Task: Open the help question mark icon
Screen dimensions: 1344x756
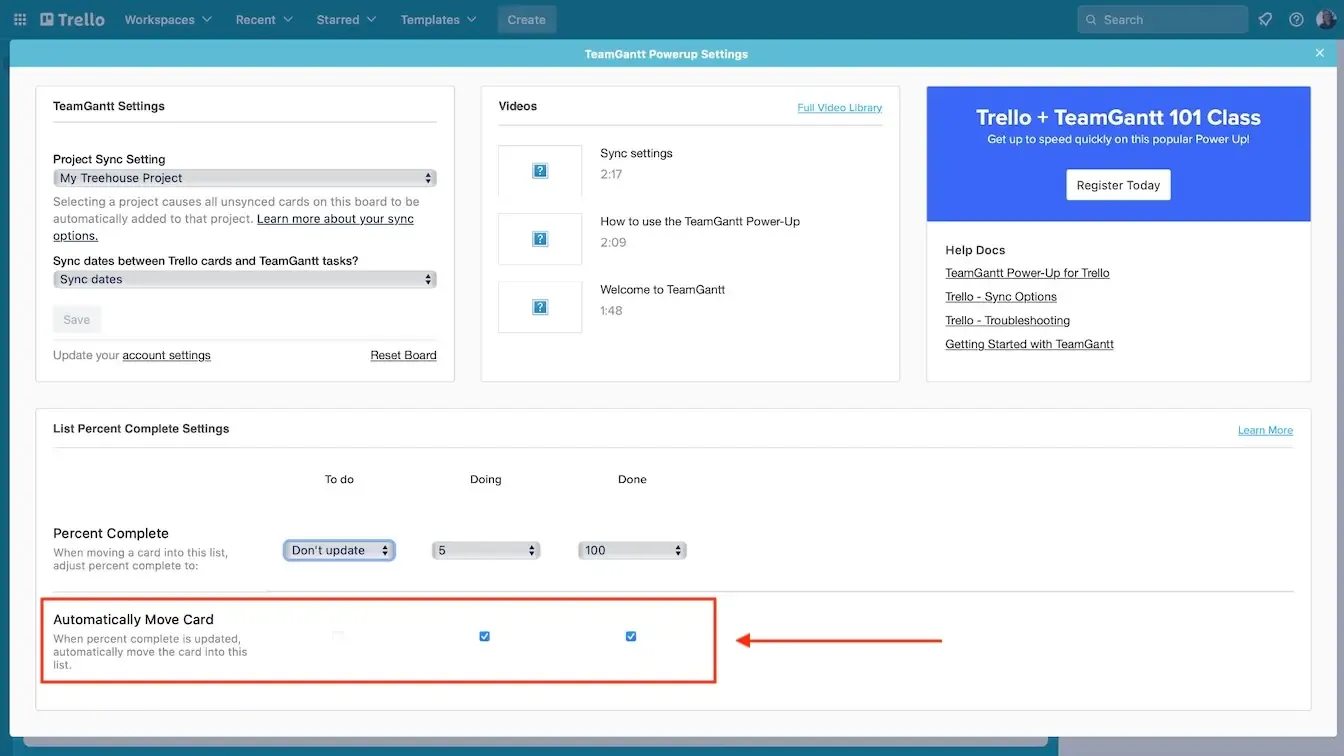Action: (x=1296, y=20)
